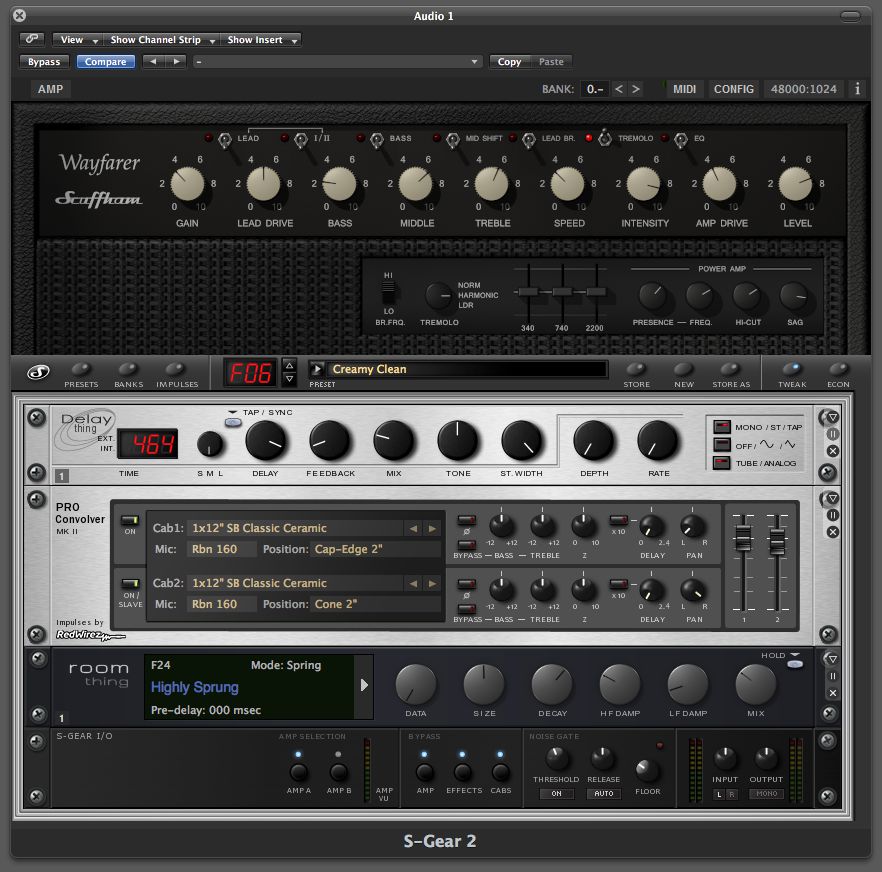
Task: Adjust the Convolver channel 1 fader
Action: click(x=743, y=538)
